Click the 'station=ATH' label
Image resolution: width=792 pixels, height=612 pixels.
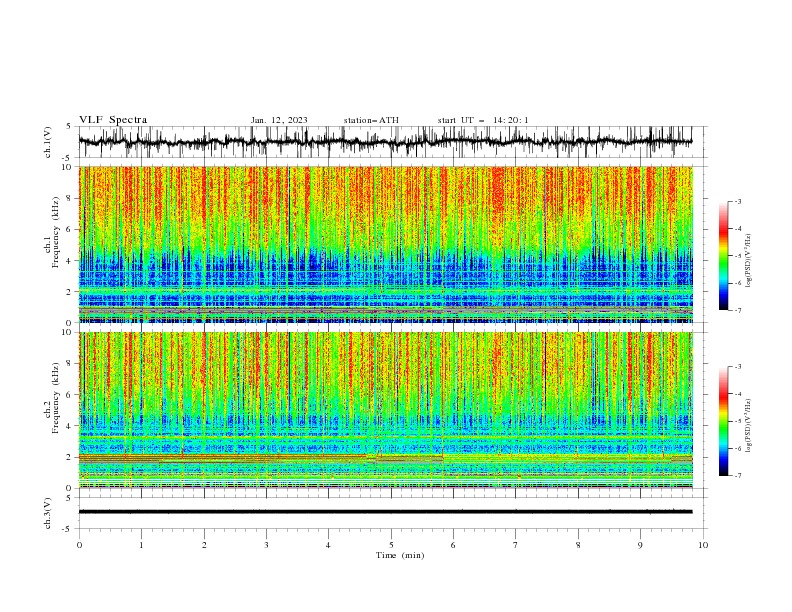point(371,120)
